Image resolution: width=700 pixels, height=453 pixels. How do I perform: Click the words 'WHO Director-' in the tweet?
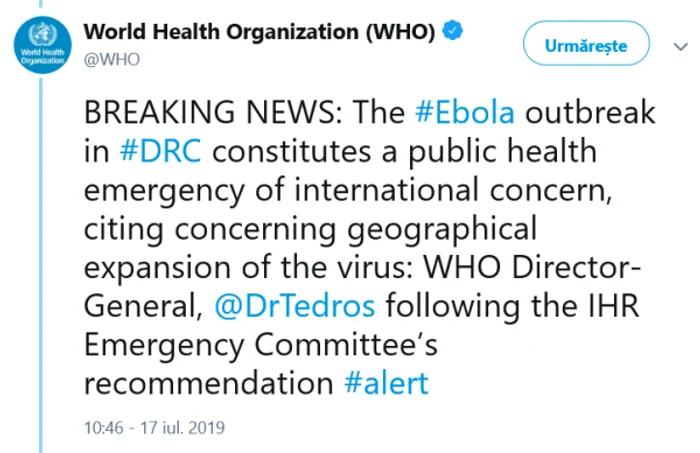532,267
